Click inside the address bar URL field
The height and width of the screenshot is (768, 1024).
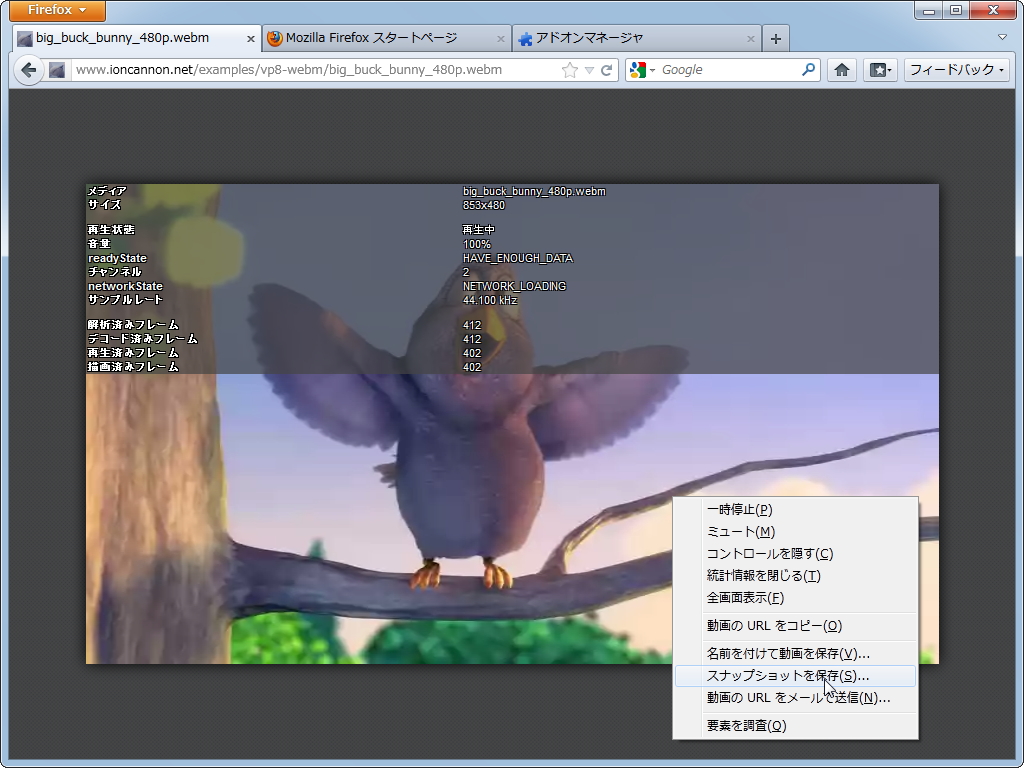[300, 70]
